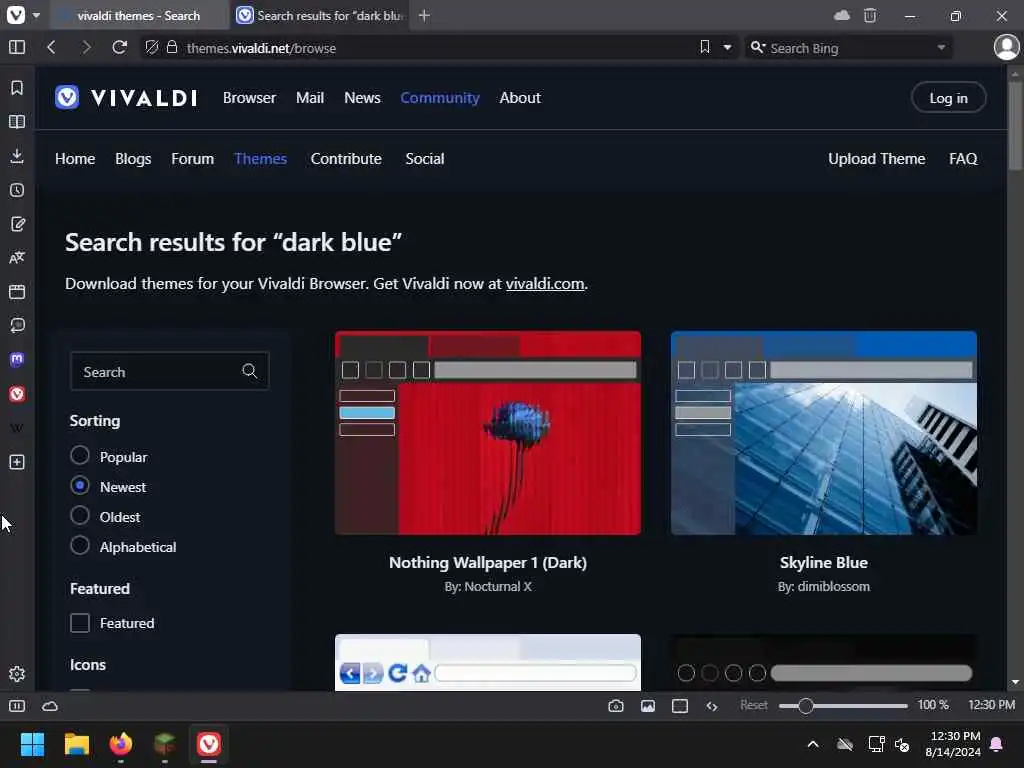Image resolution: width=1024 pixels, height=768 pixels.
Task: Open the tracker blocker shield icon
Action: pos(152,48)
